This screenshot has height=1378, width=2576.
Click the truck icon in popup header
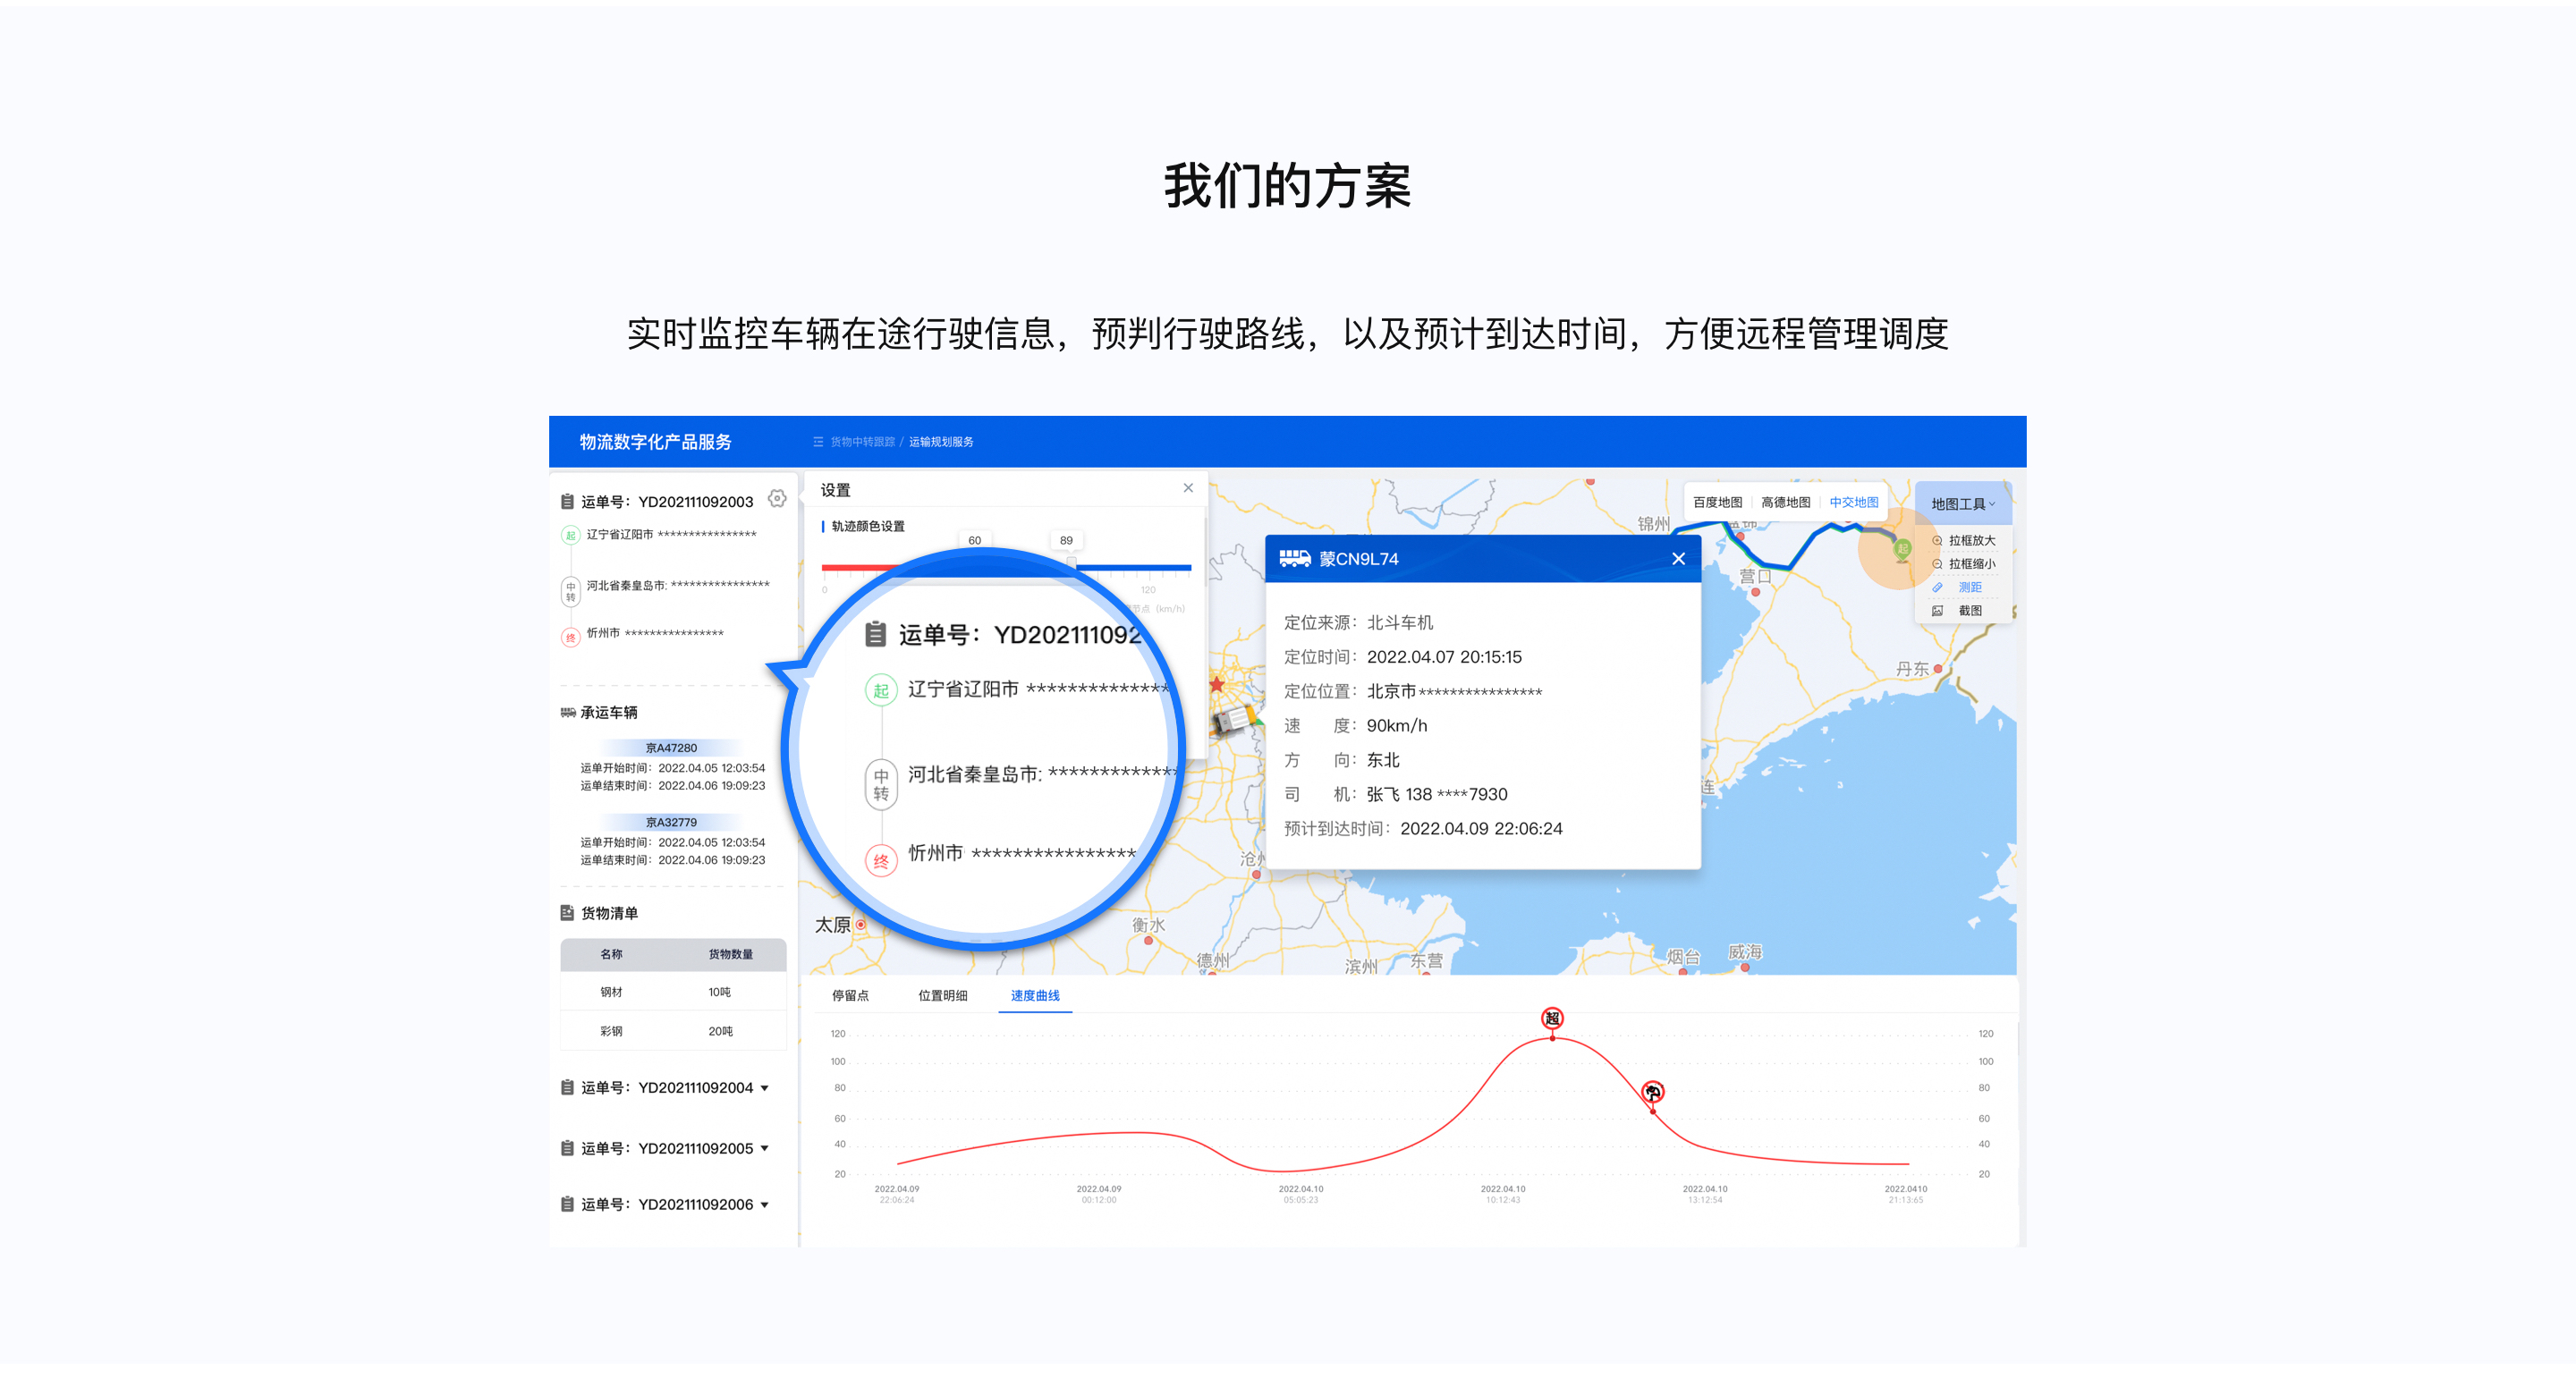[x=1295, y=558]
